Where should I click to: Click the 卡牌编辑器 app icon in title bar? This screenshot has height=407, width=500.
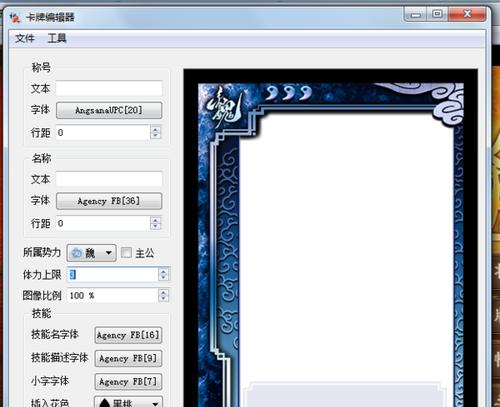(x=15, y=18)
